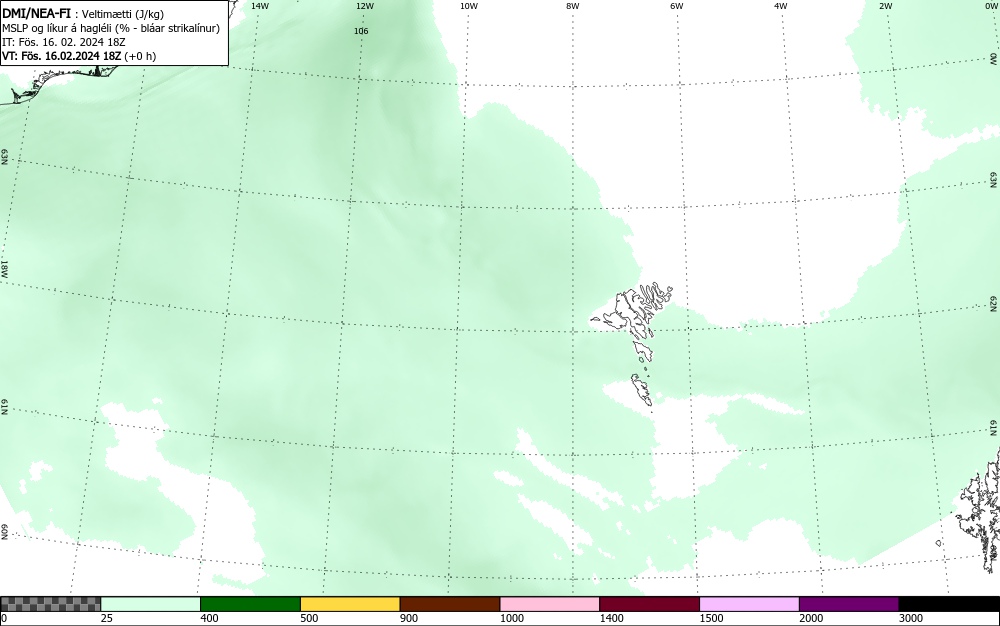Click the 'MSLP og líkur á hagléli' line
1000x626 pixels.
(x=111, y=28)
